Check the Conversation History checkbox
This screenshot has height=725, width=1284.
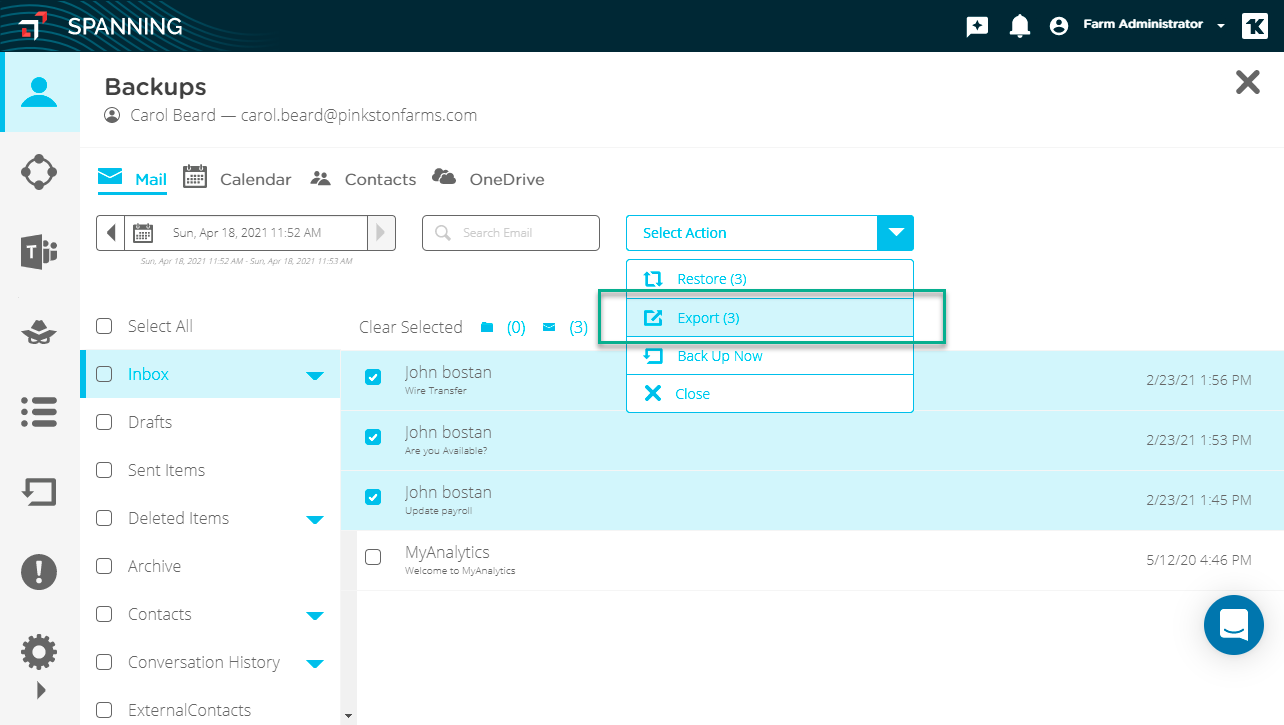104,662
